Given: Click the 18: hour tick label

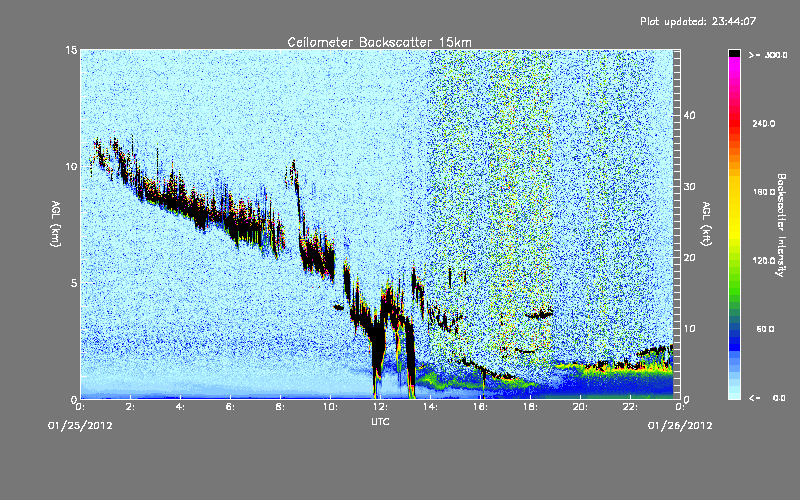Looking at the screenshot, I should click(x=530, y=407).
